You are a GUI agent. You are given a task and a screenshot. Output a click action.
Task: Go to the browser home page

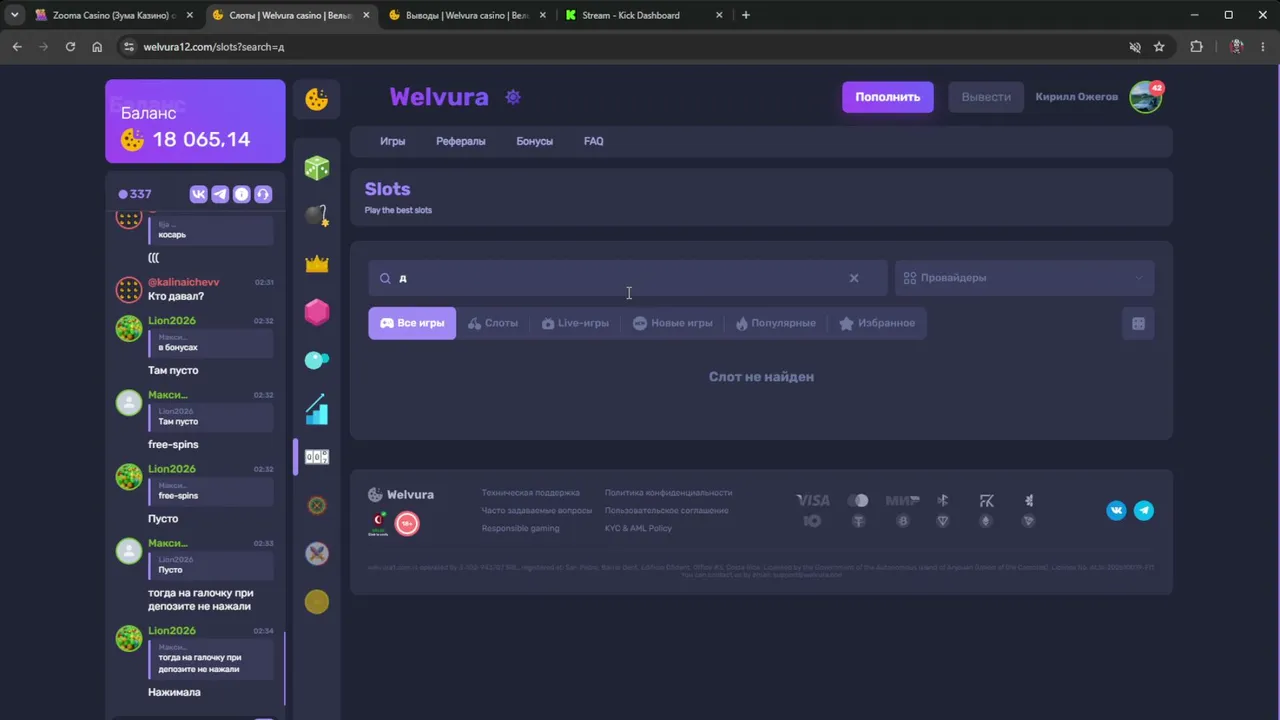tap(97, 46)
